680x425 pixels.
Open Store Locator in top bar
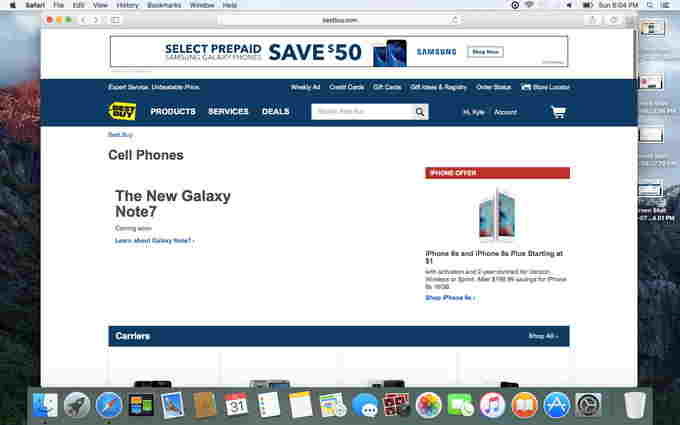tap(546, 87)
